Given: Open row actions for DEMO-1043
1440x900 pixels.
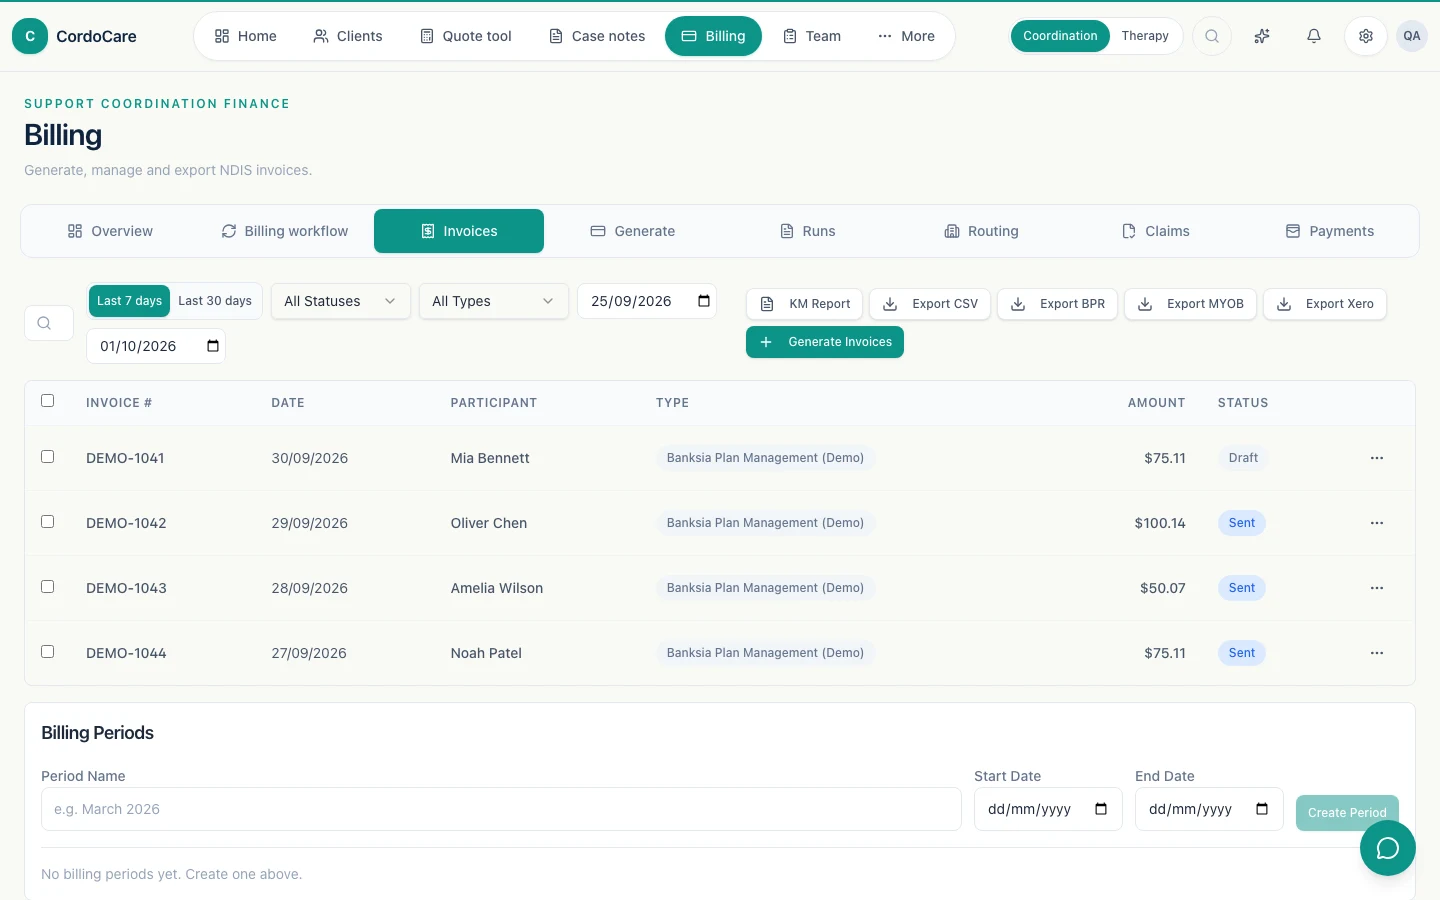Looking at the screenshot, I should click(x=1377, y=588).
